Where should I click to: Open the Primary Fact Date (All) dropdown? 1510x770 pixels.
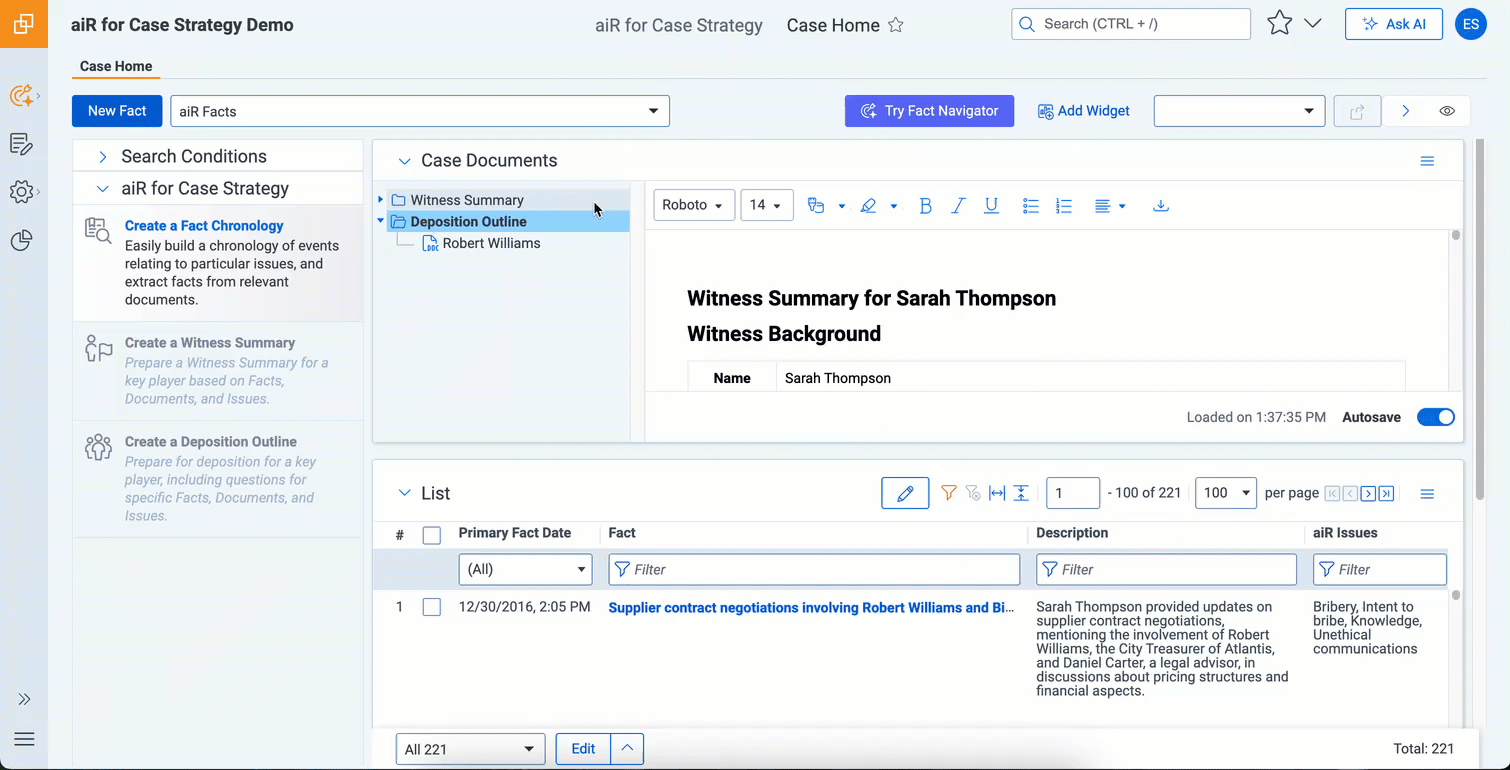[x=525, y=569]
